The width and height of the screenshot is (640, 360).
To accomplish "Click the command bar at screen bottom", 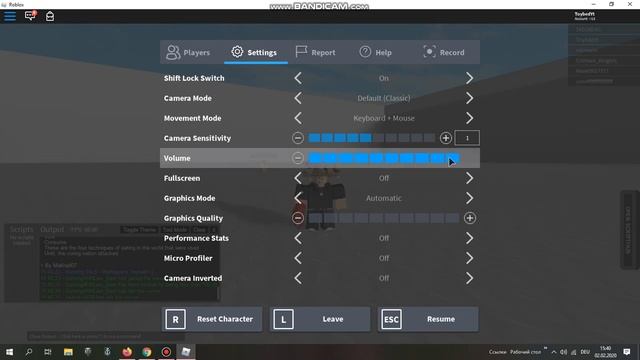I will click(106, 336).
